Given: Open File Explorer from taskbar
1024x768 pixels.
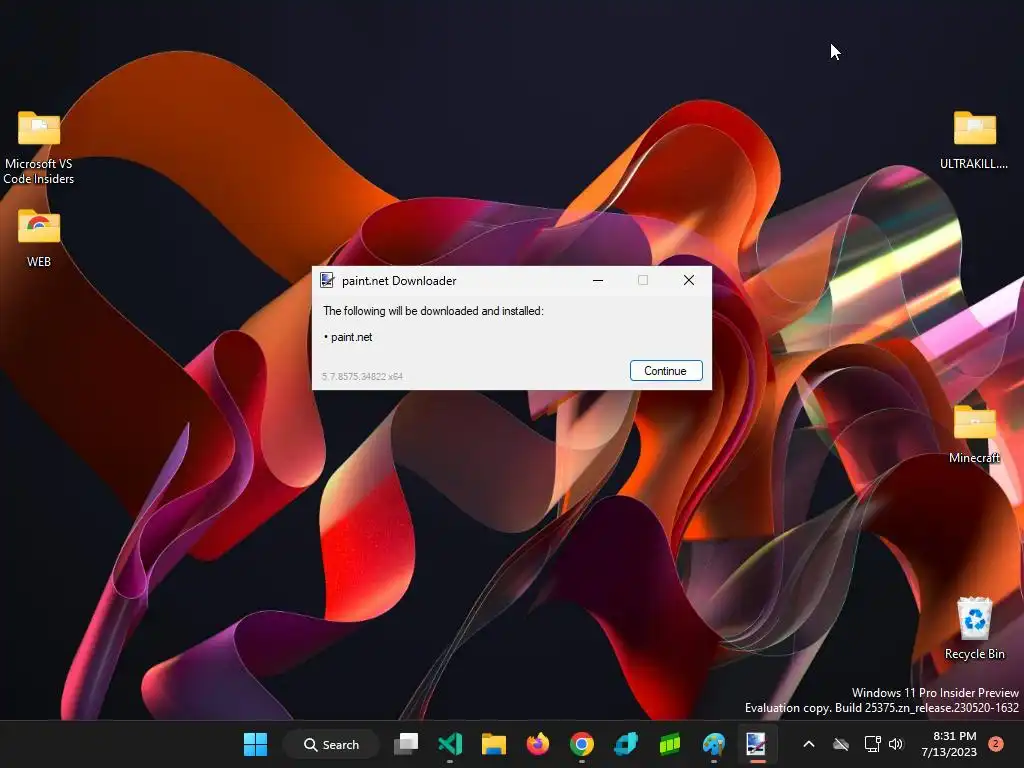Looking at the screenshot, I should click(494, 744).
